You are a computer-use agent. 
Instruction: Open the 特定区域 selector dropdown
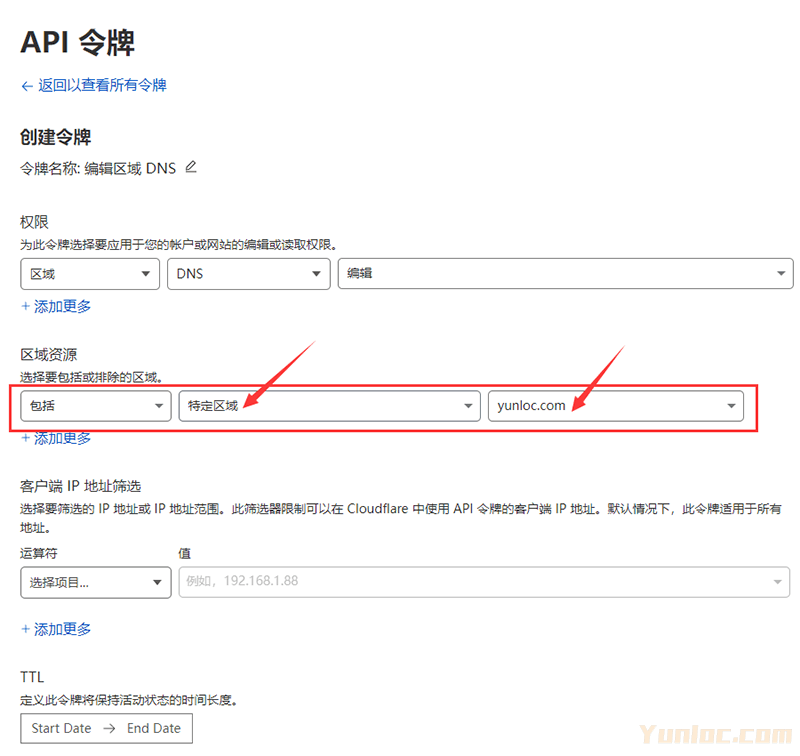coord(330,405)
